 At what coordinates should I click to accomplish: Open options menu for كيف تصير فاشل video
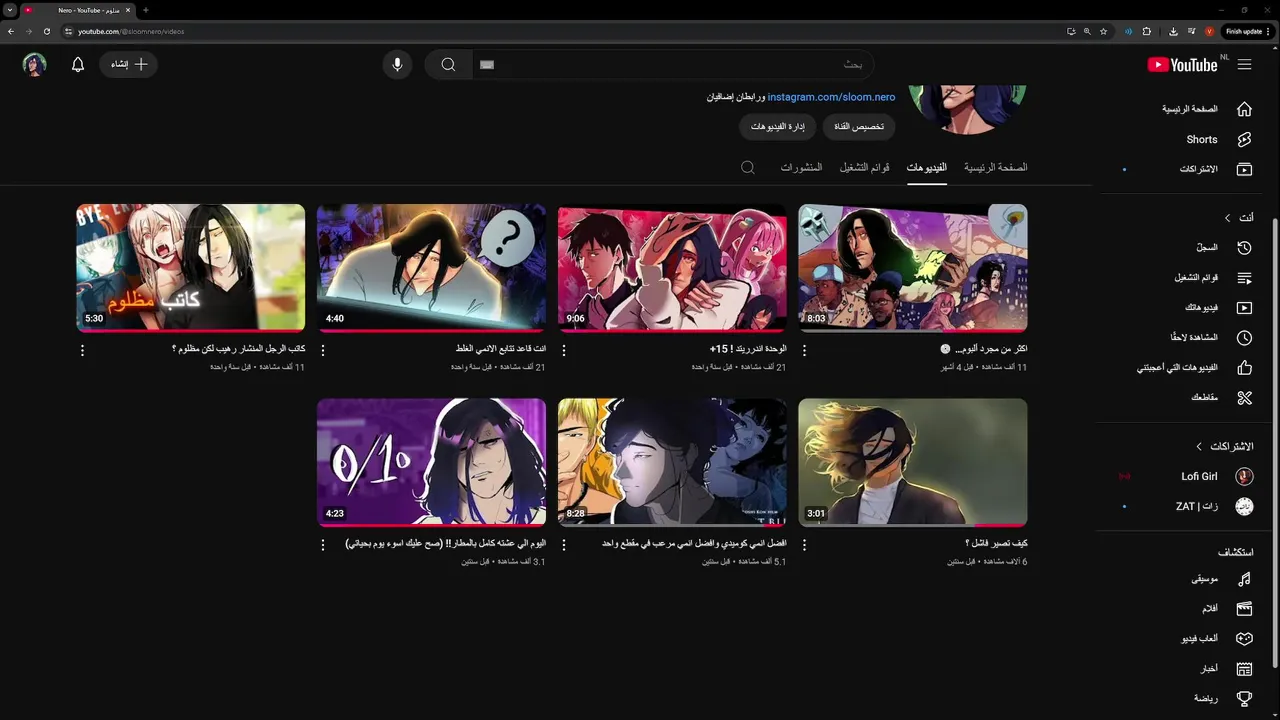[x=805, y=545]
